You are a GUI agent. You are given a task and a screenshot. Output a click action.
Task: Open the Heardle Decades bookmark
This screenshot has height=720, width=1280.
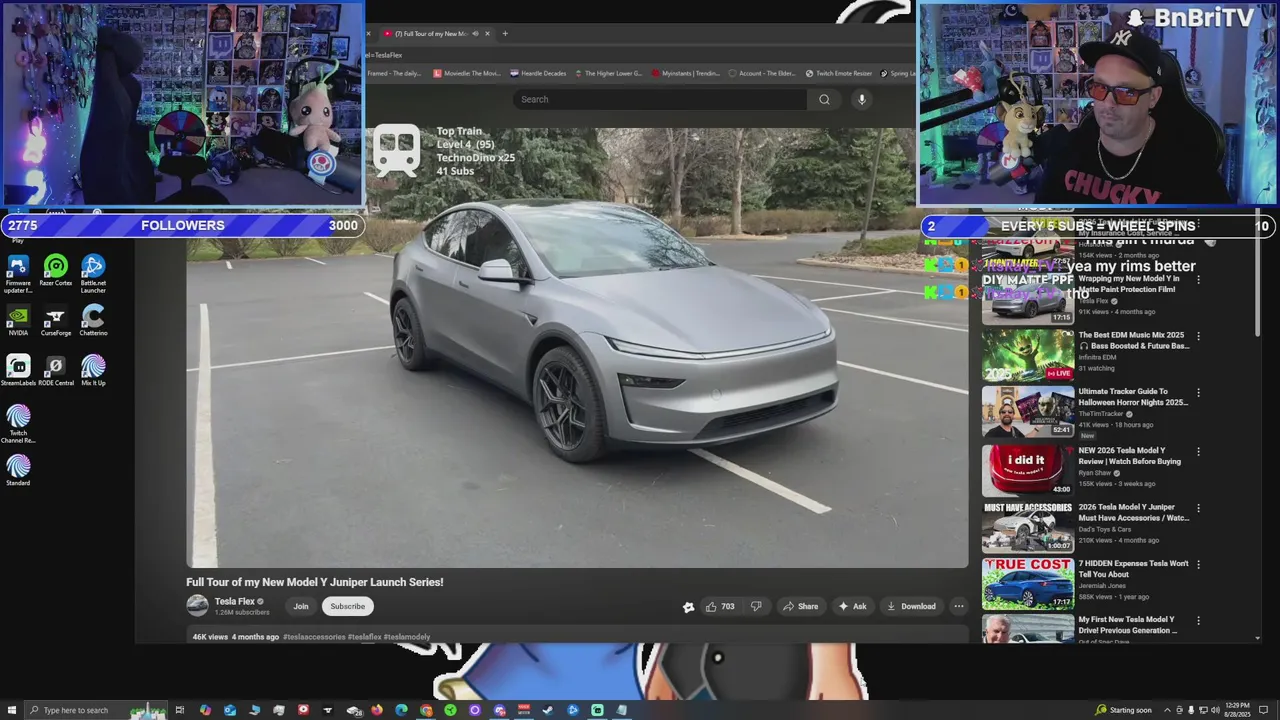tap(538, 73)
